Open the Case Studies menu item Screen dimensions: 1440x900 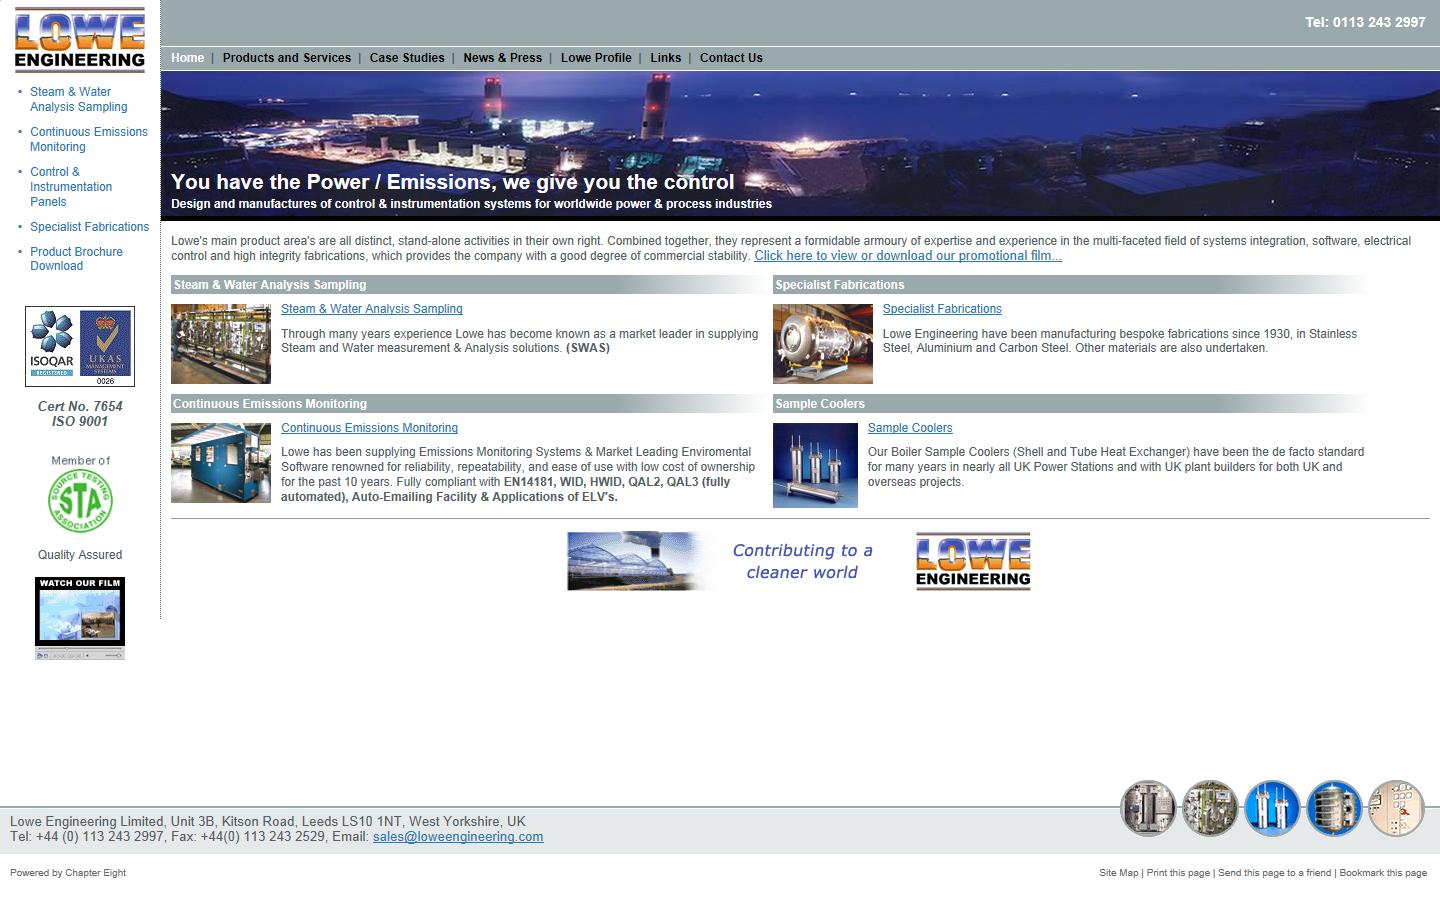tap(407, 58)
